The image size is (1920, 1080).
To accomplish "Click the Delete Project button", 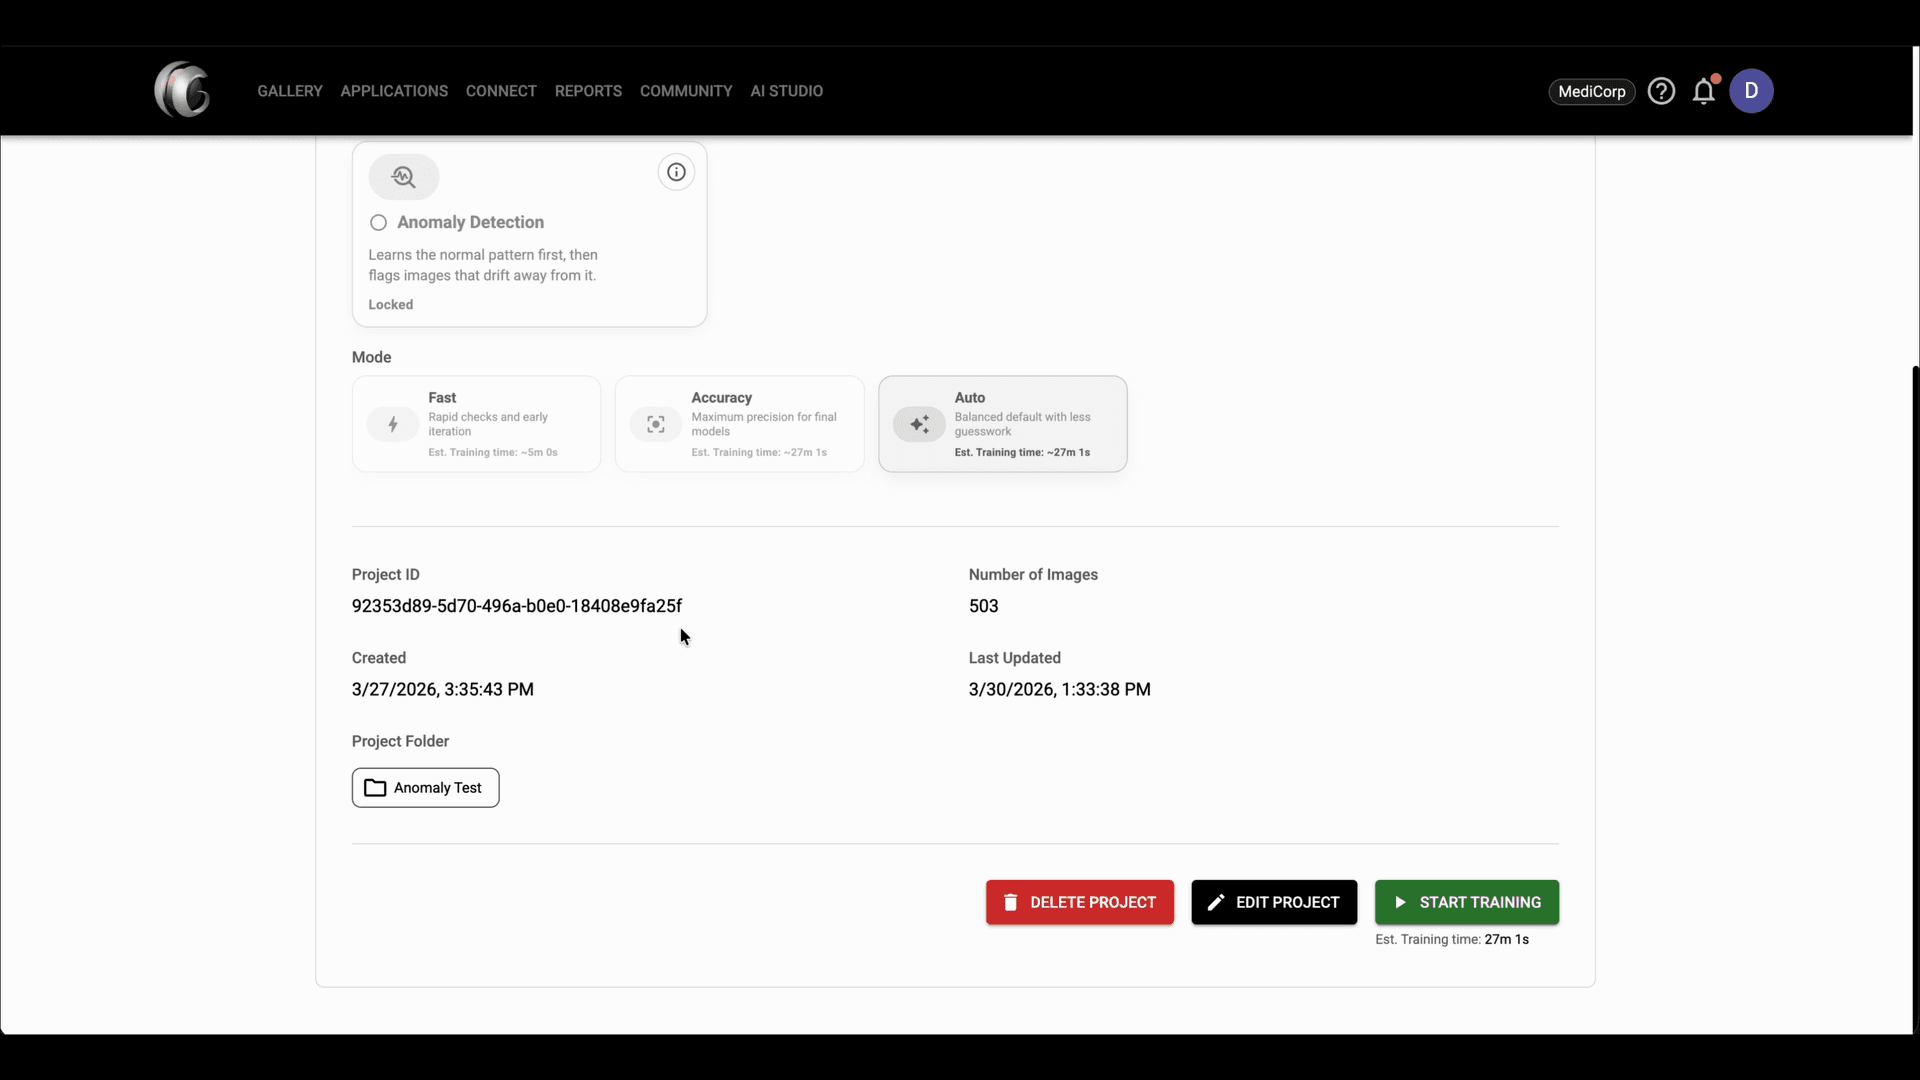I will pos(1079,902).
